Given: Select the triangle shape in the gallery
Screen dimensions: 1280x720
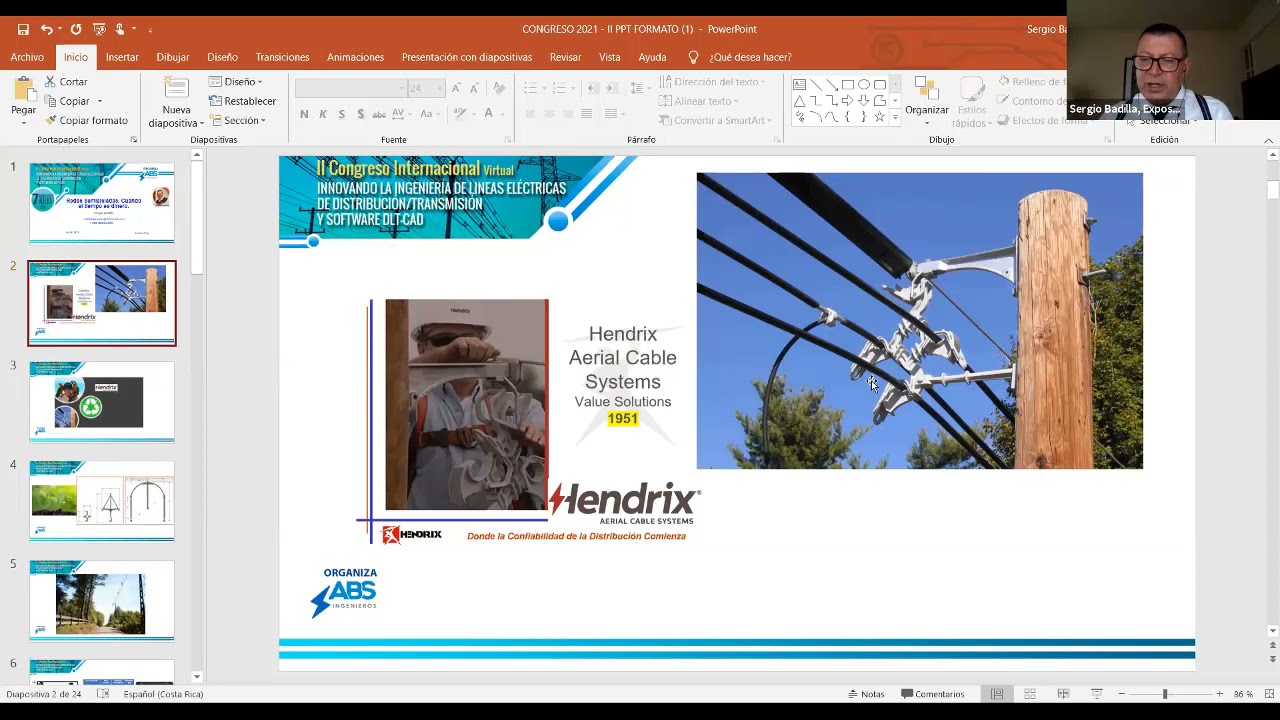Looking at the screenshot, I should [800, 101].
